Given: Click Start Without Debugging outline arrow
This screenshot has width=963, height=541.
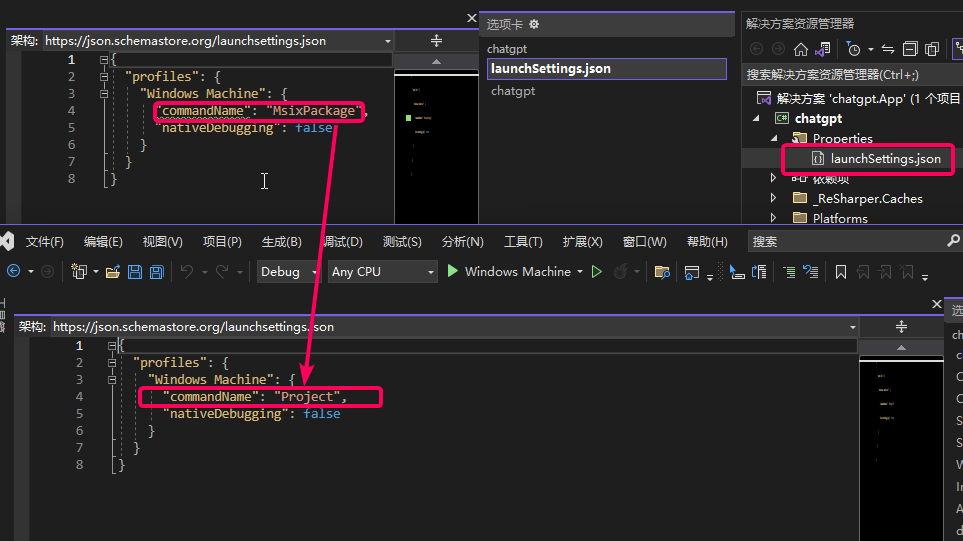Looking at the screenshot, I should tap(596, 271).
